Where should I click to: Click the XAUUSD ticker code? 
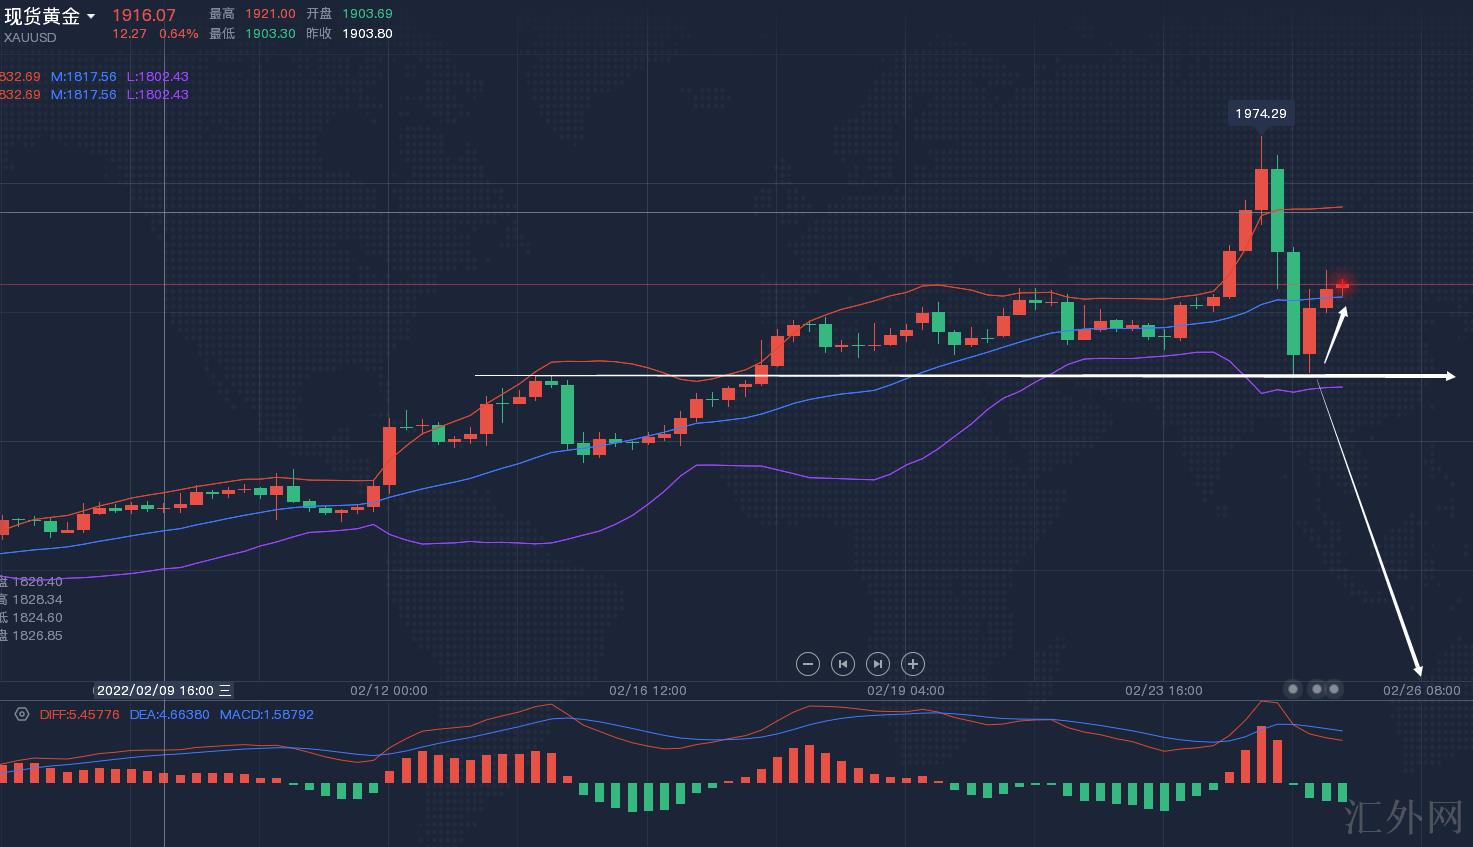tap(30, 37)
